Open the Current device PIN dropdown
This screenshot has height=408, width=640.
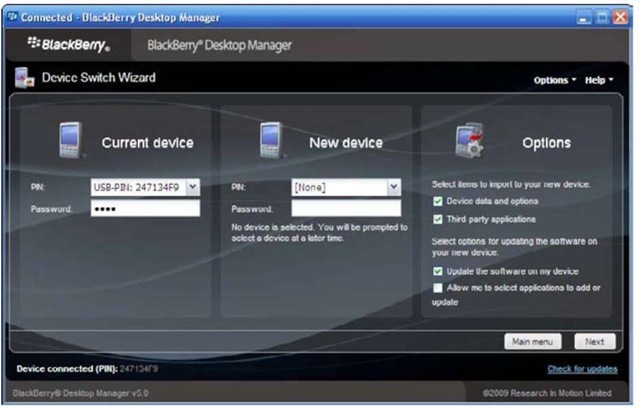tap(193, 187)
